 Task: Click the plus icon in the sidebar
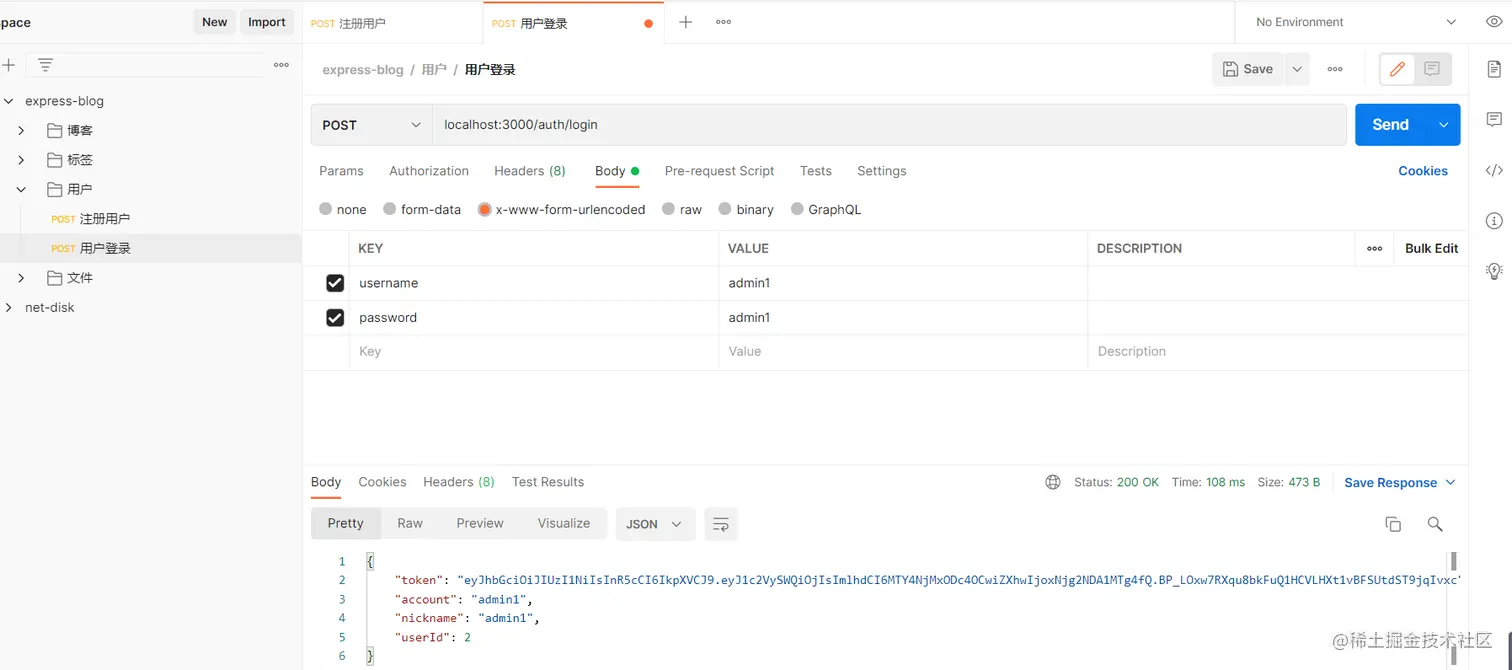point(8,65)
